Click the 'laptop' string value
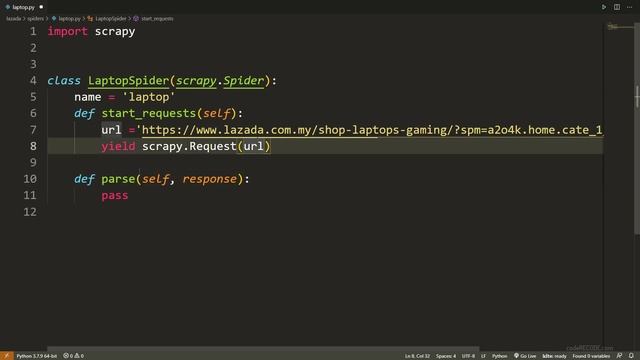 (x=149, y=97)
